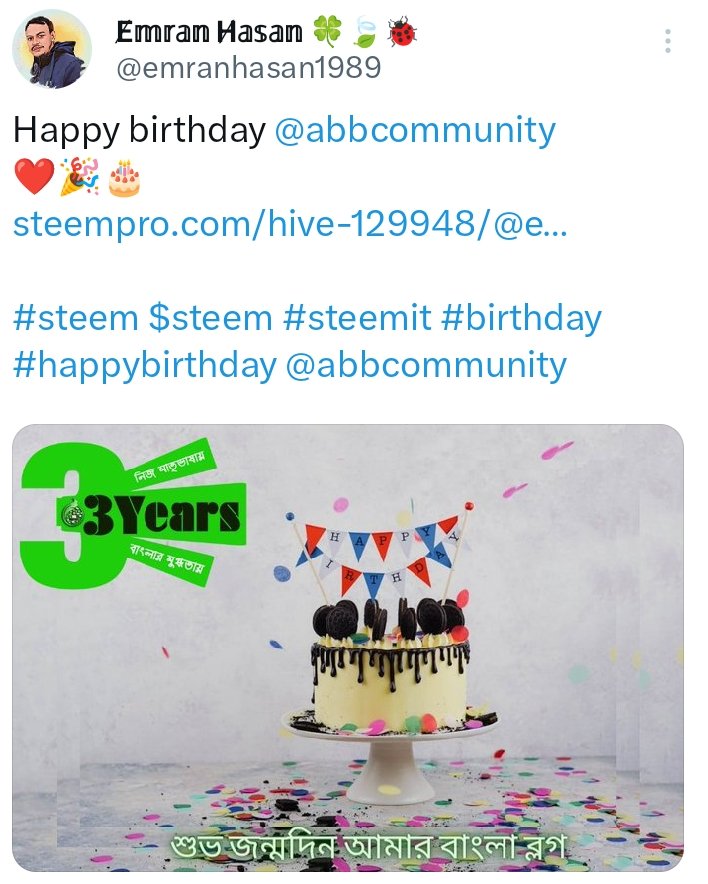Open the steempro.com/hive-129948 link
The height and width of the screenshot is (884, 708).
(x=290, y=224)
